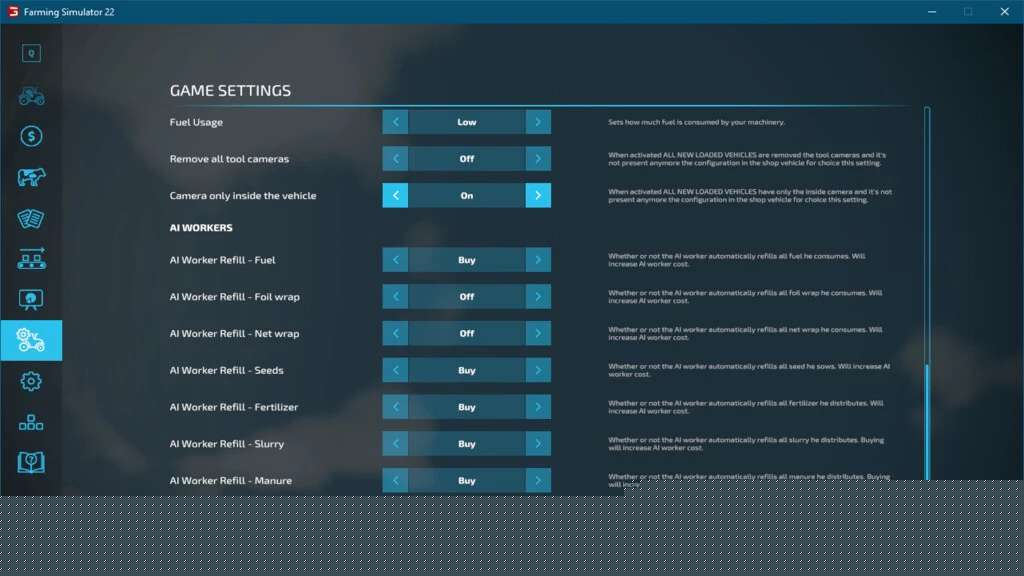
Task: Select the 'AI Worker Refill - Net wrap' label
Action: pos(234,333)
